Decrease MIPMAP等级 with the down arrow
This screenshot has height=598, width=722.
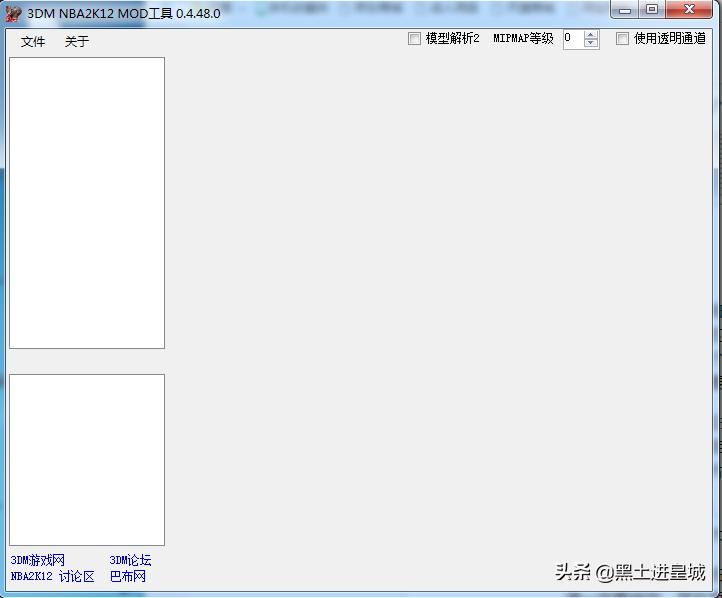tap(591, 43)
